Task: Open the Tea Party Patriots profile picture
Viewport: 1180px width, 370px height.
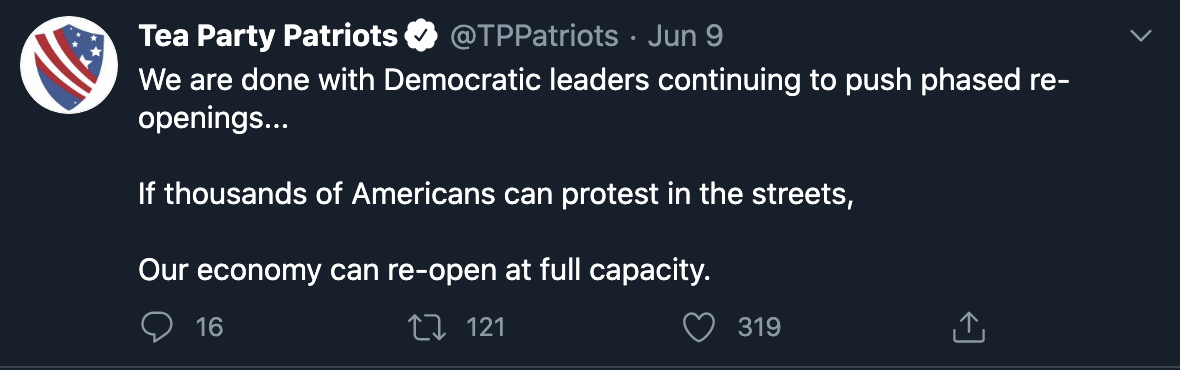Action: pos(68,65)
